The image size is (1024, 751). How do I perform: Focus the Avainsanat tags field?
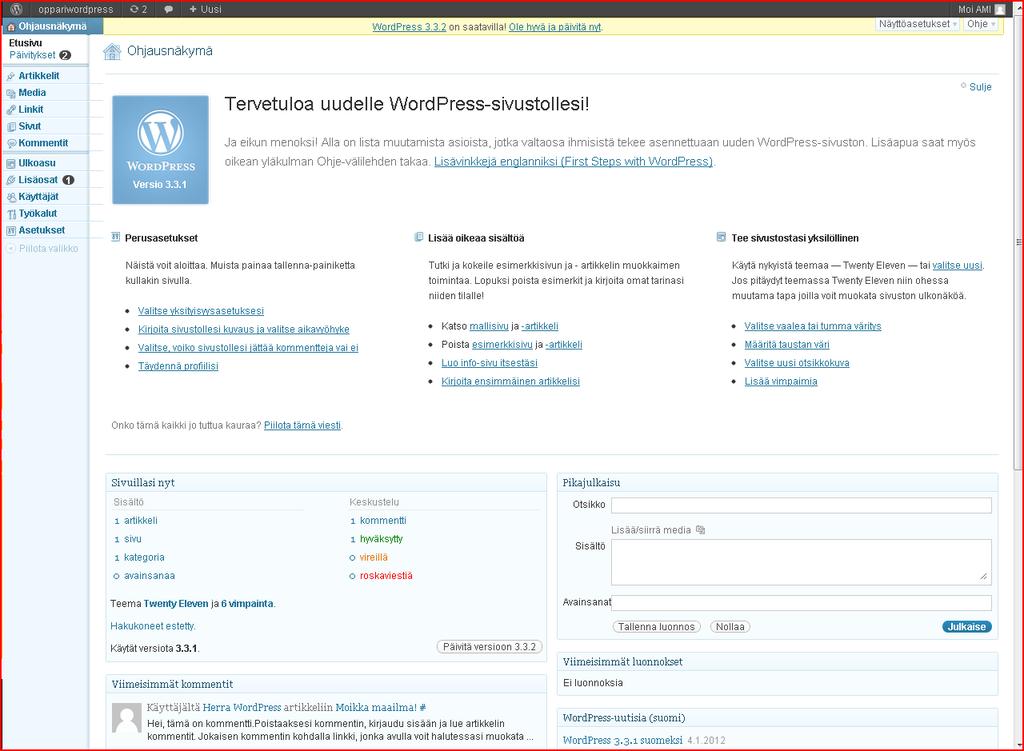pos(801,603)
